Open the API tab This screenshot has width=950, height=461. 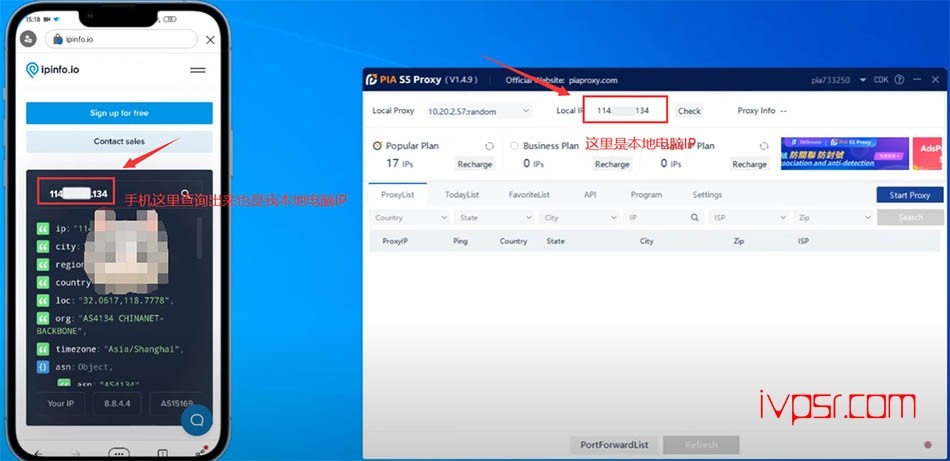(590, 195)
